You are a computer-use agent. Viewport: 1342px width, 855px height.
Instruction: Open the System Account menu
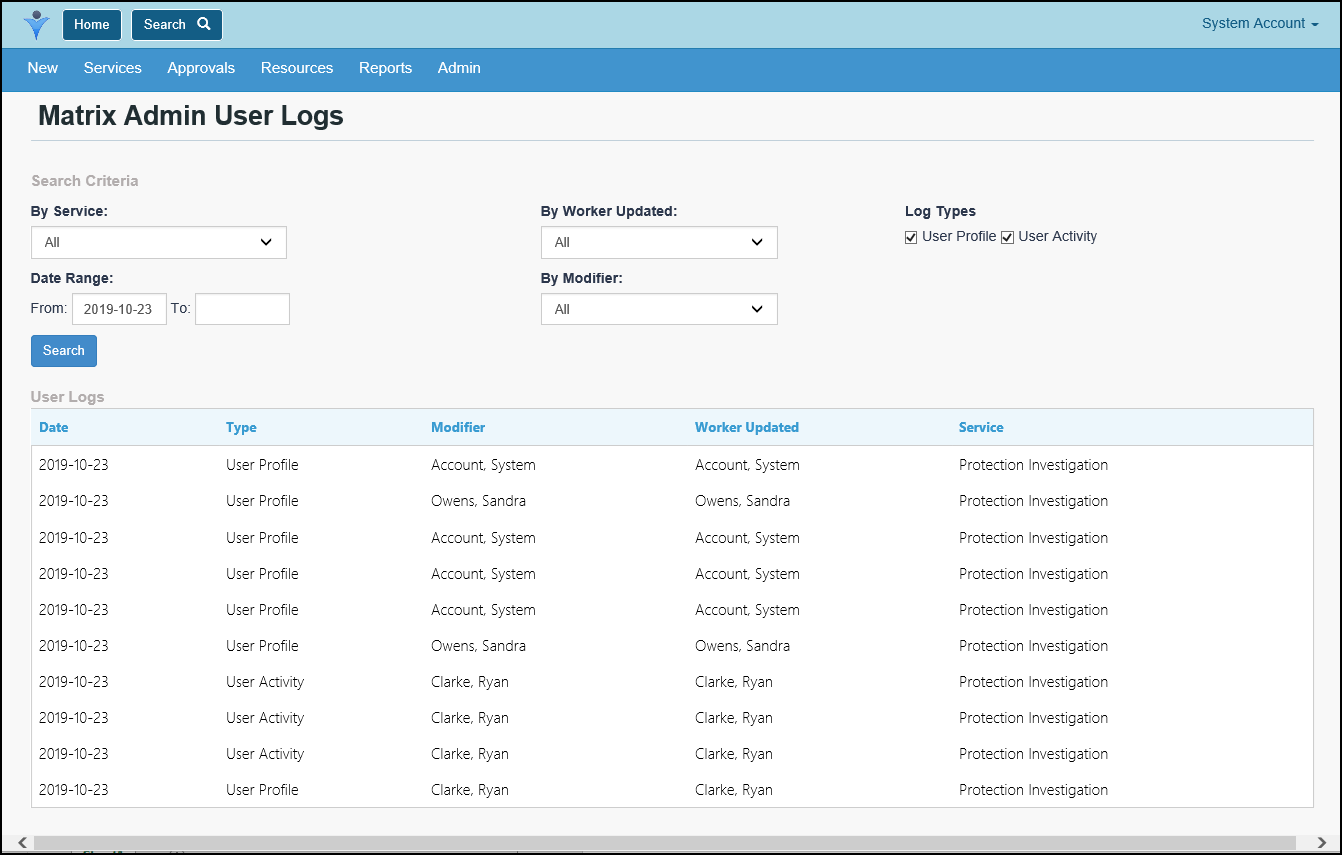click(1260, 24)
